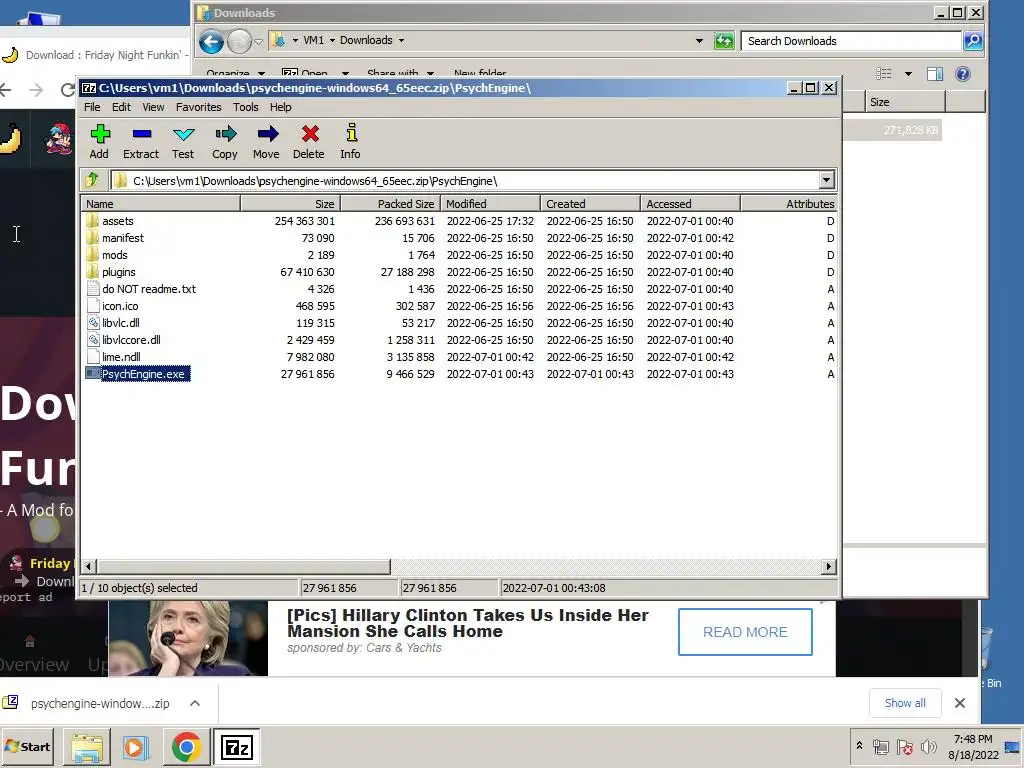Click the horizontal scrollbar thumb in 7-Zip
1024x768 pixels.
[244, 566]
